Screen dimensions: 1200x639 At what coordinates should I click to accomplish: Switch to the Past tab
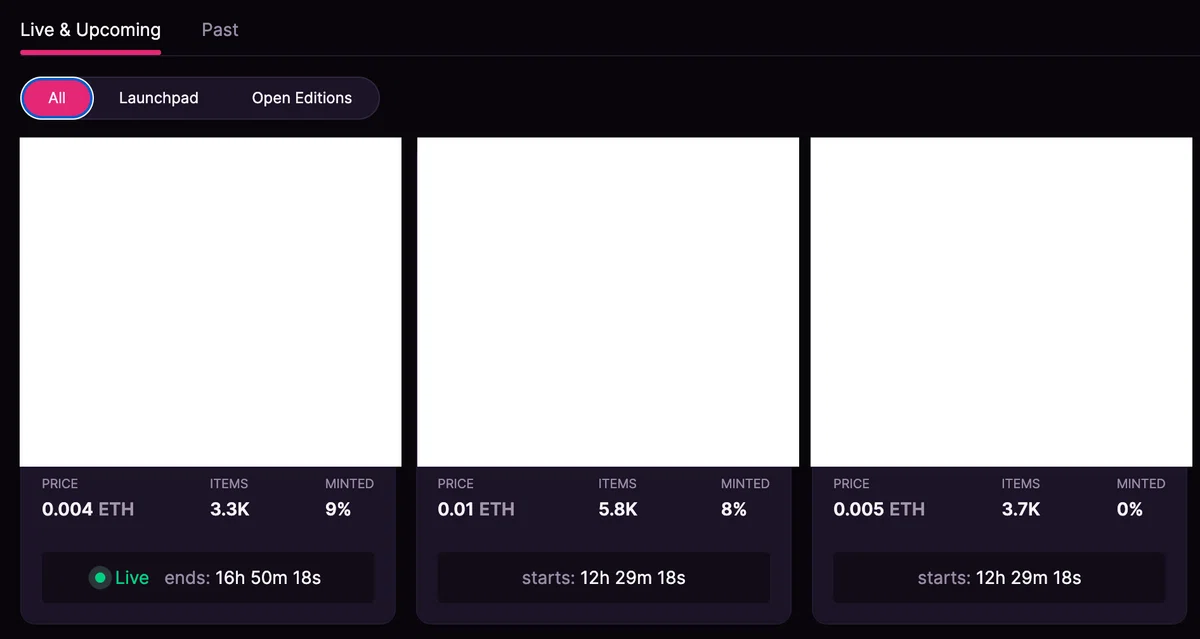click(220, 30)
